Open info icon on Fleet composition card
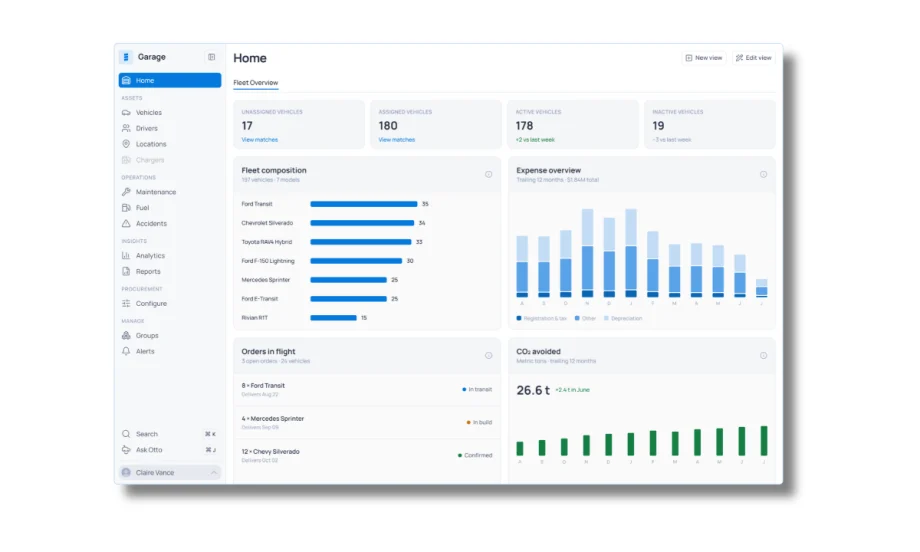920x552 pixels. coord(488,174)
